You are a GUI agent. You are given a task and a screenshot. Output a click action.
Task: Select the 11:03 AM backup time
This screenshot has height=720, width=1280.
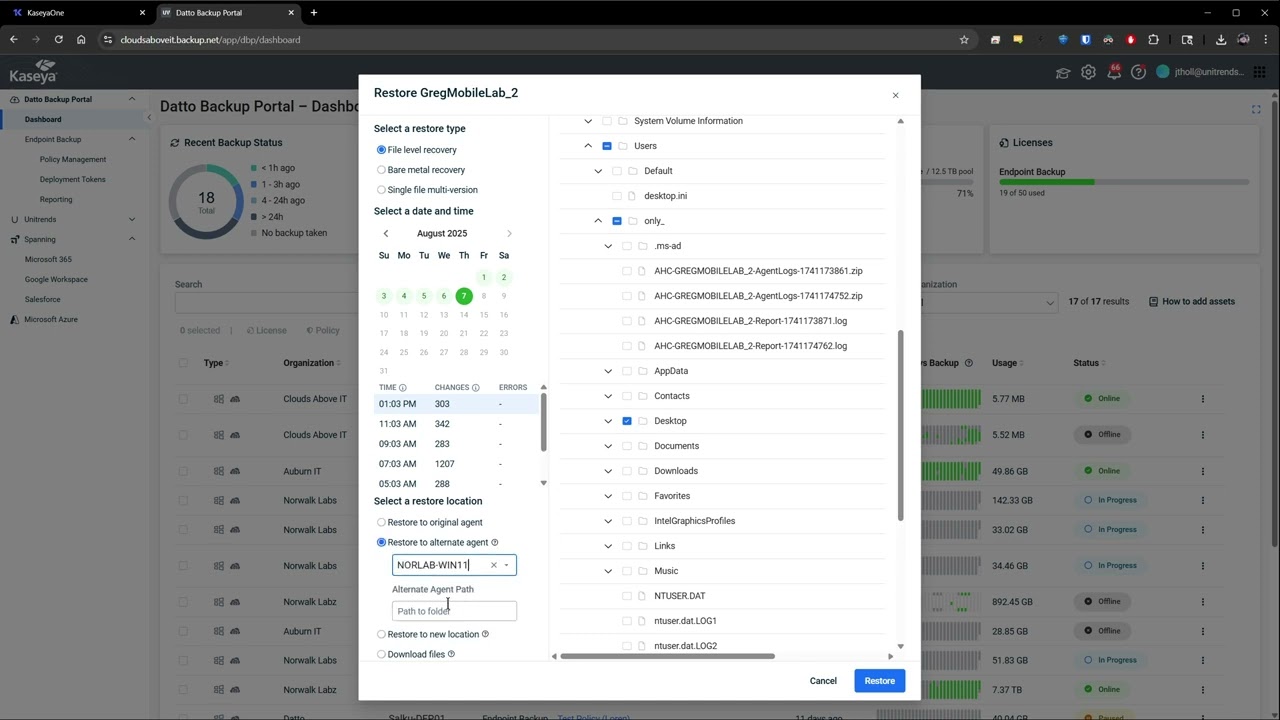pyautogui.click(x=457, y=424)
